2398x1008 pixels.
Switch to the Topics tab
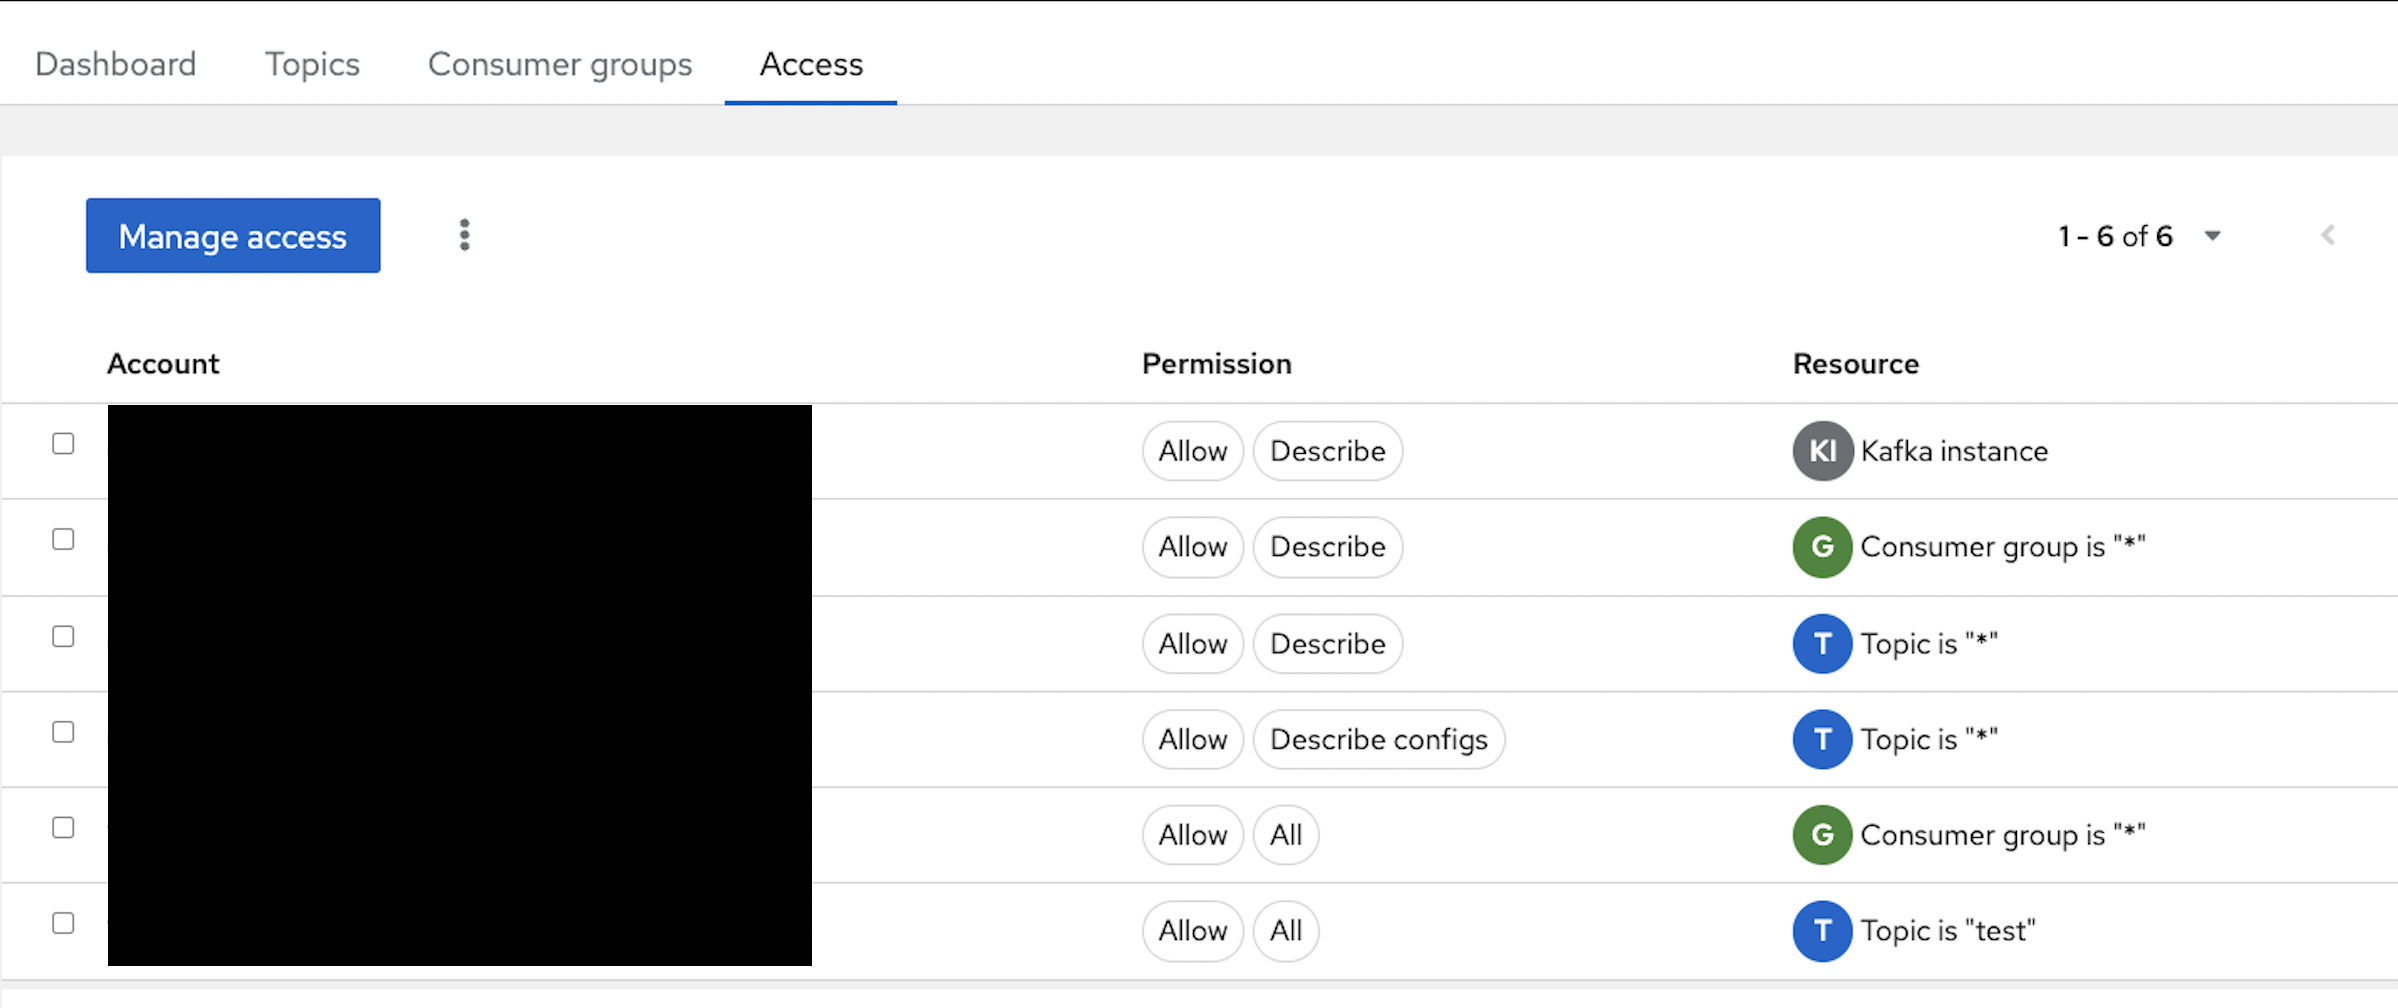coord(312,64)
